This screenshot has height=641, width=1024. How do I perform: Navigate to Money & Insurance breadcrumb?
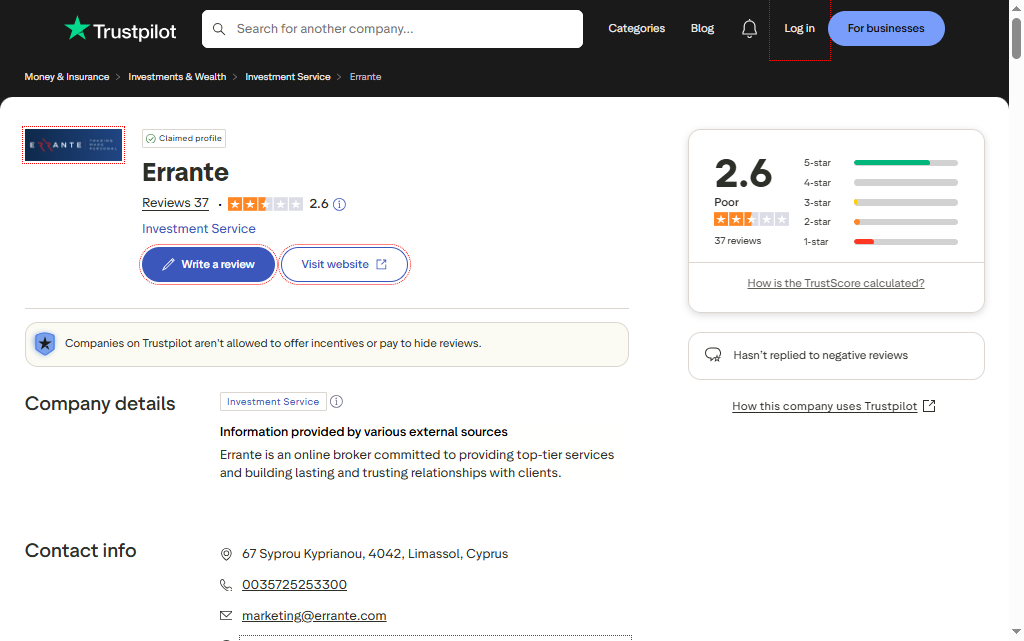tap(66, 76)
